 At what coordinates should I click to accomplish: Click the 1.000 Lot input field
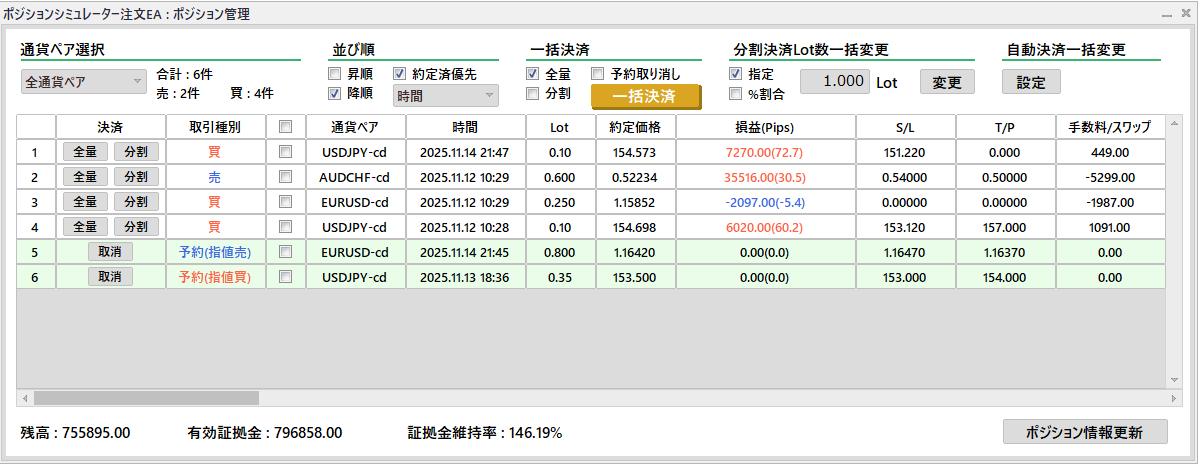(834, 82)
